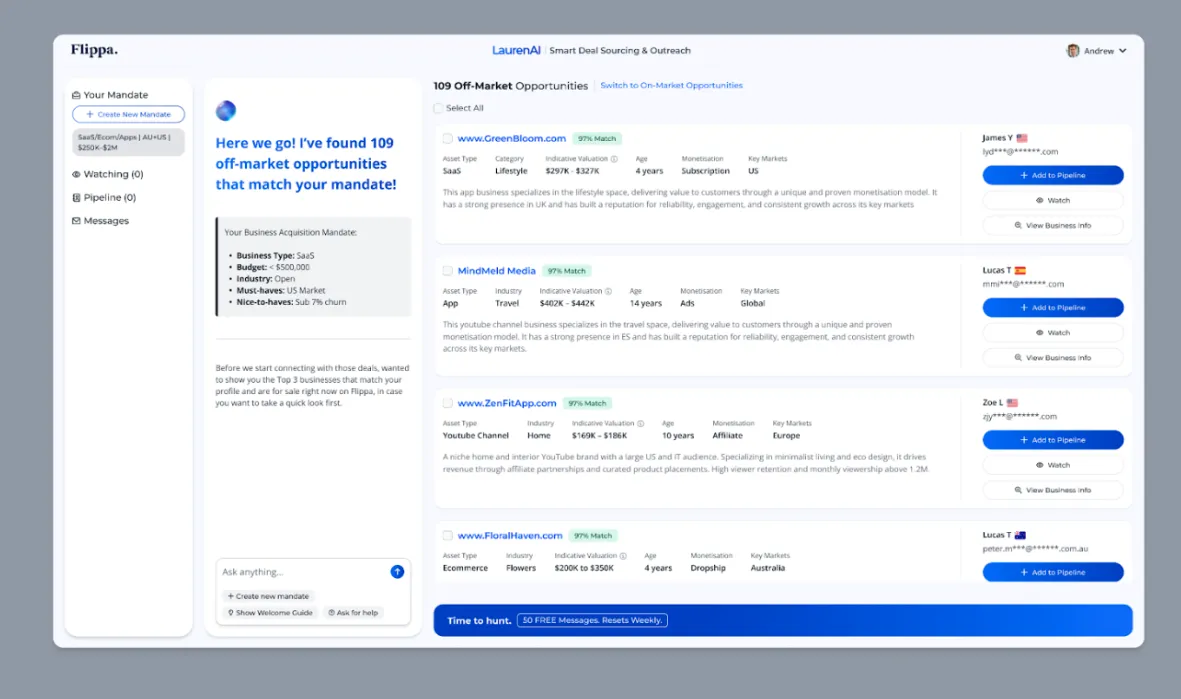
Task: Click the blue send arrow icon in chat
Action: [397, 572]
